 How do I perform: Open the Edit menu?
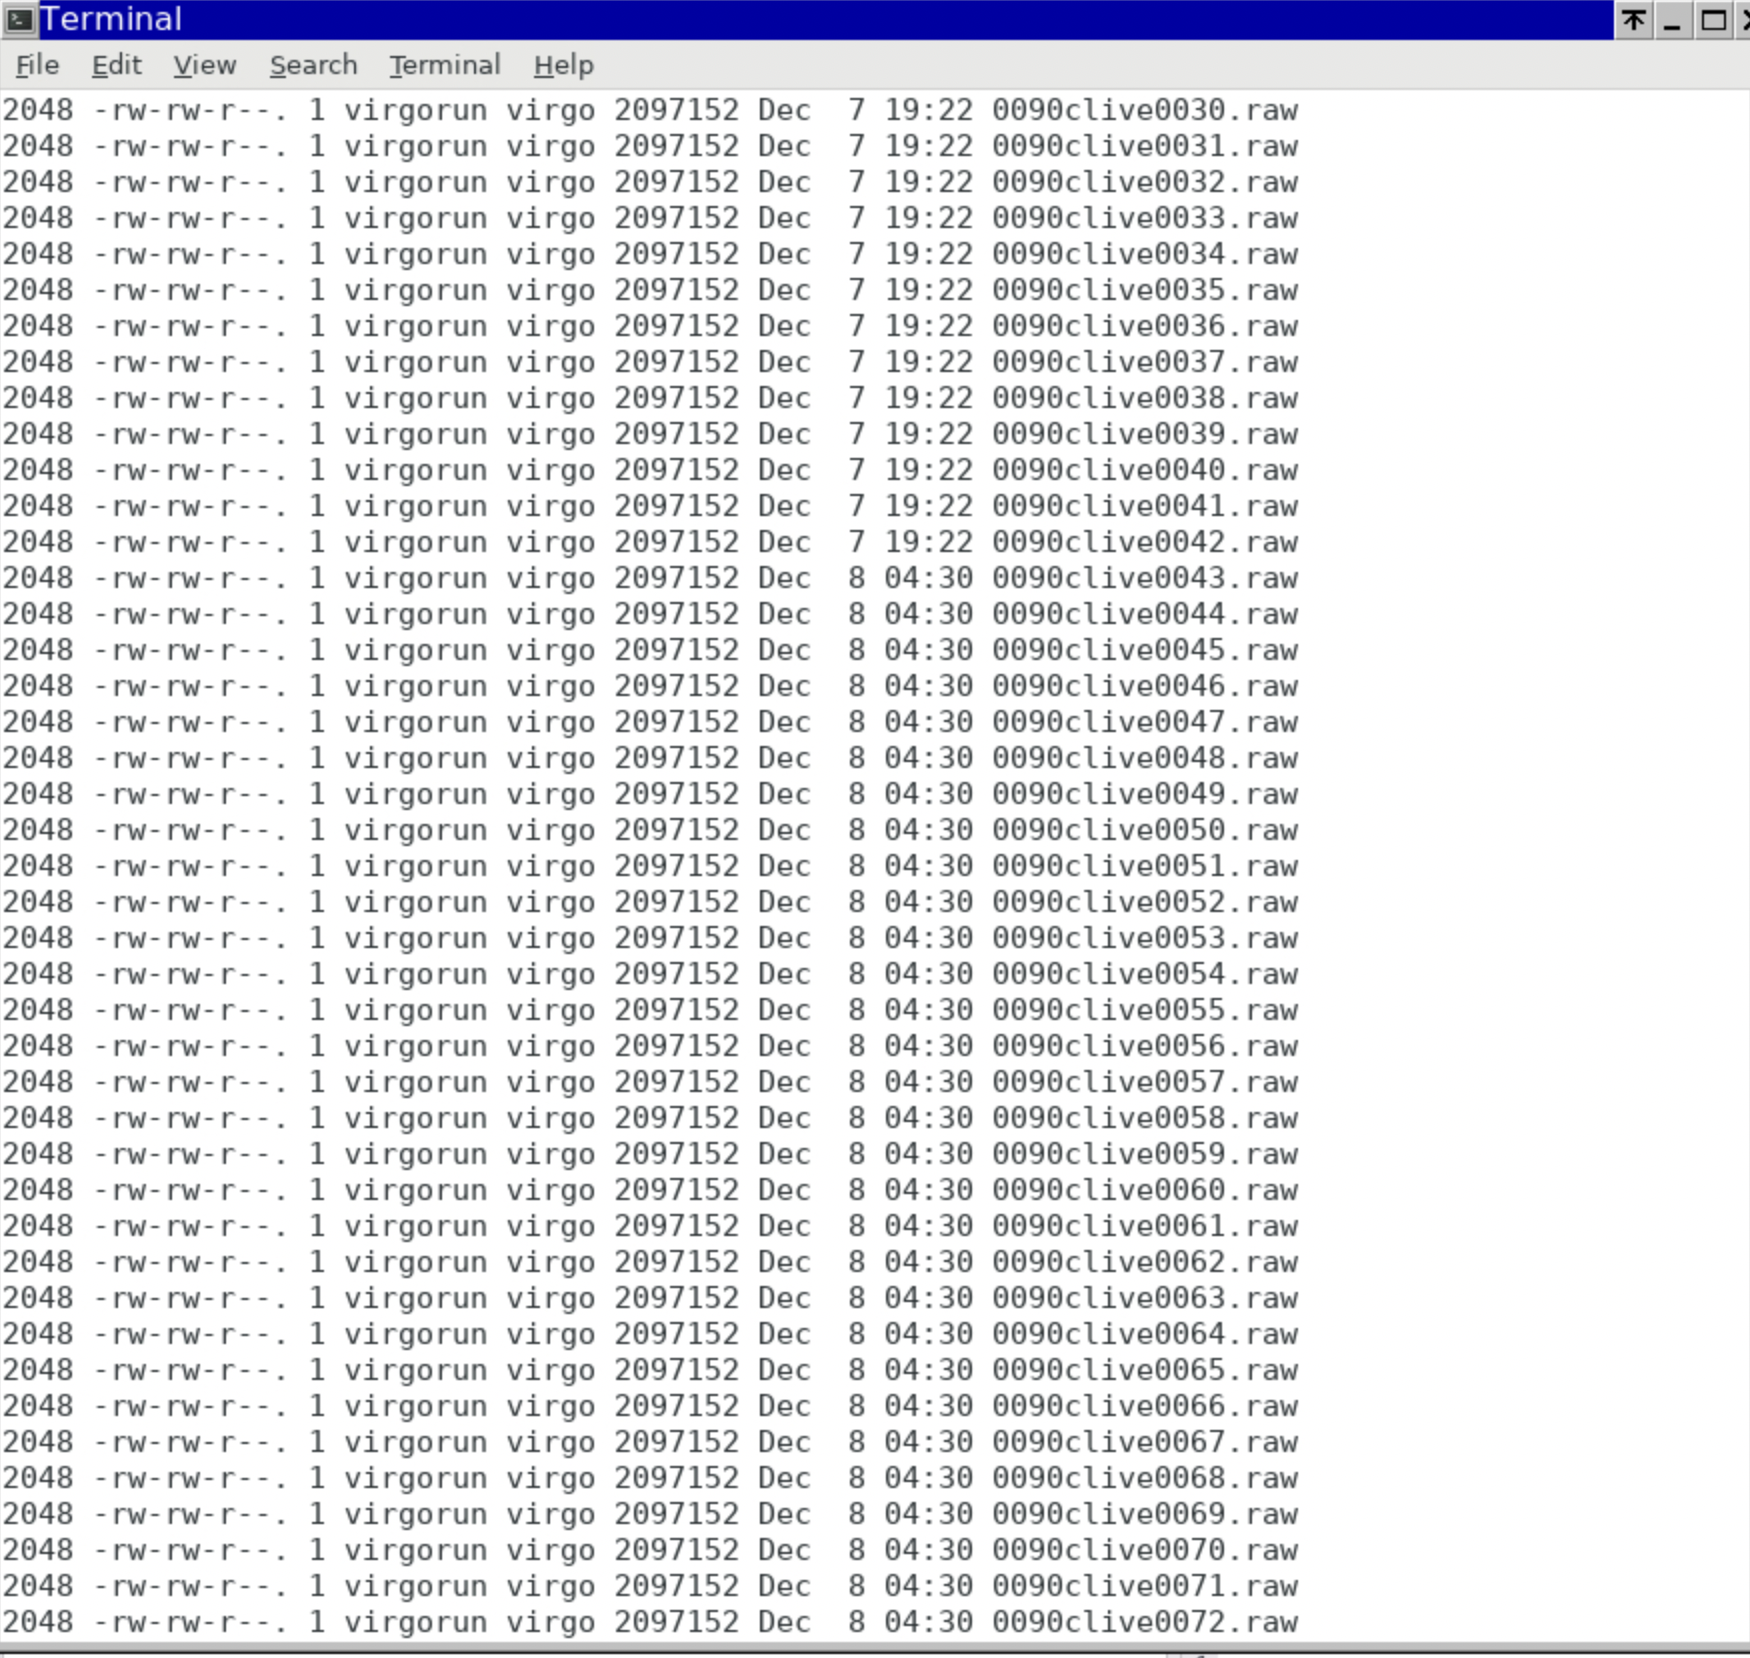coord(116,65)
